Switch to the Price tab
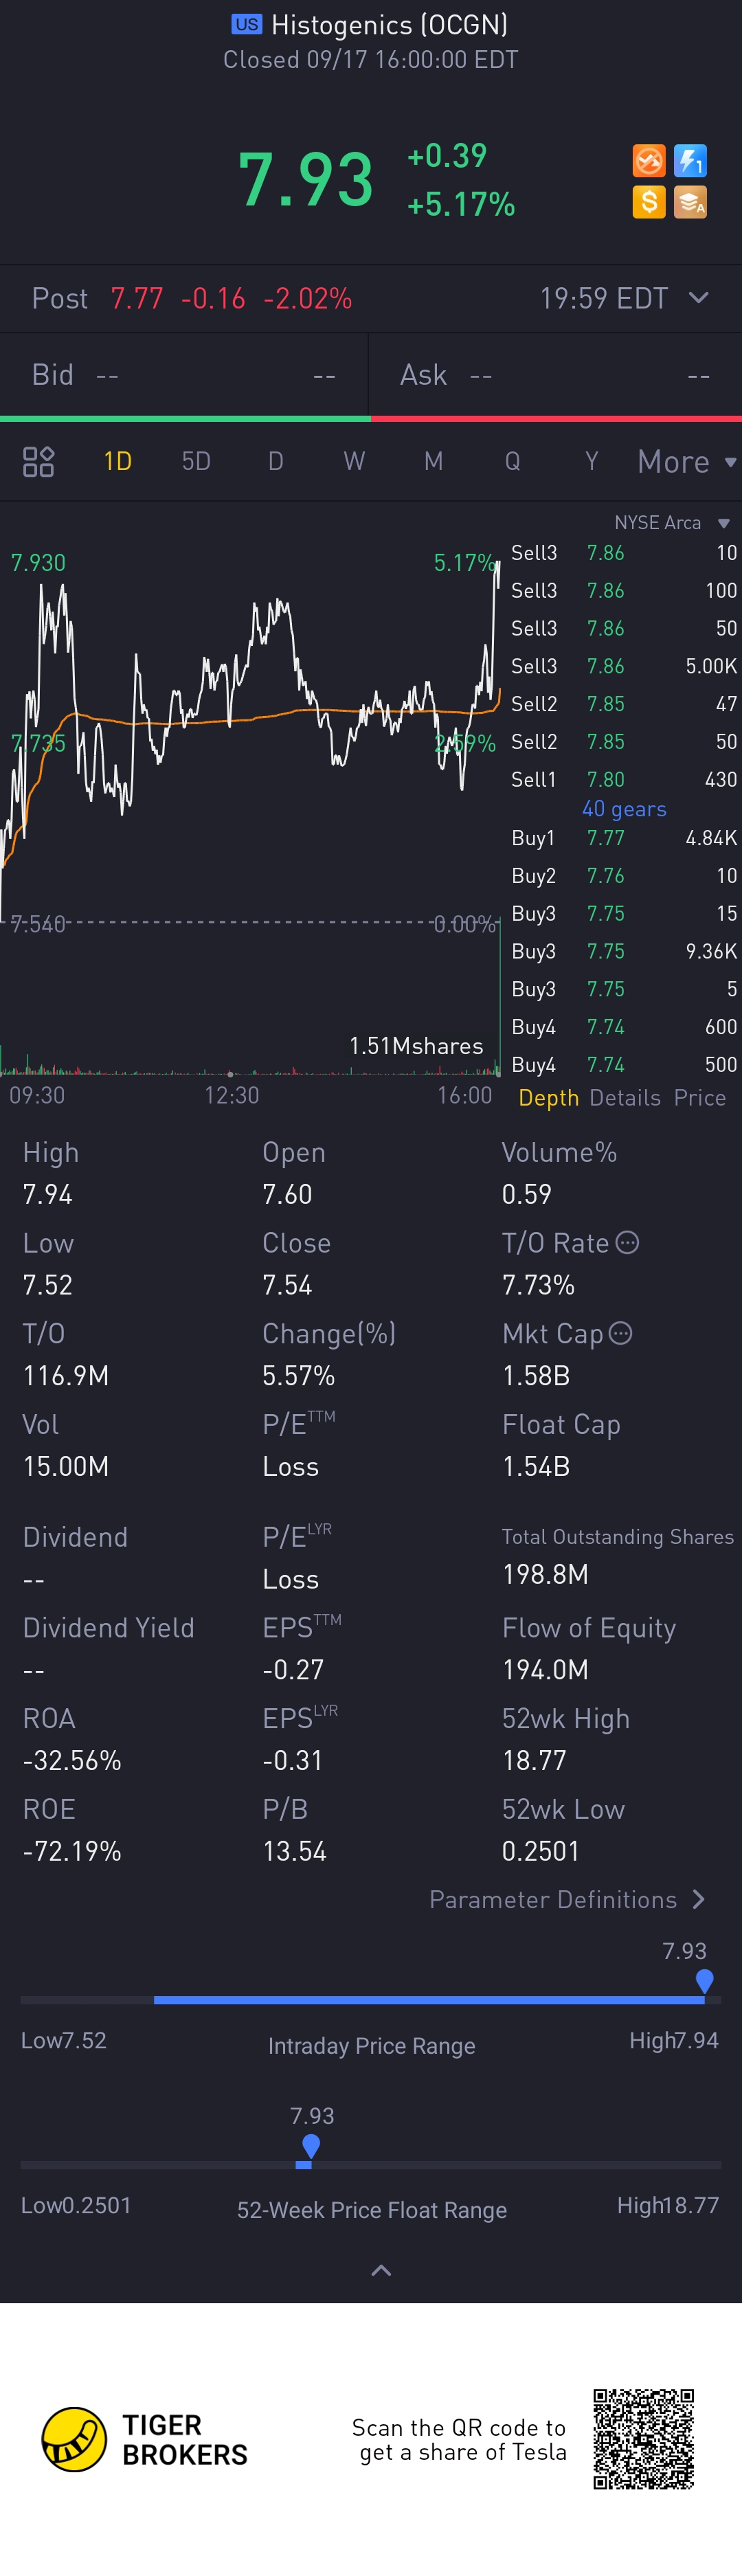 click(700, 1098)
